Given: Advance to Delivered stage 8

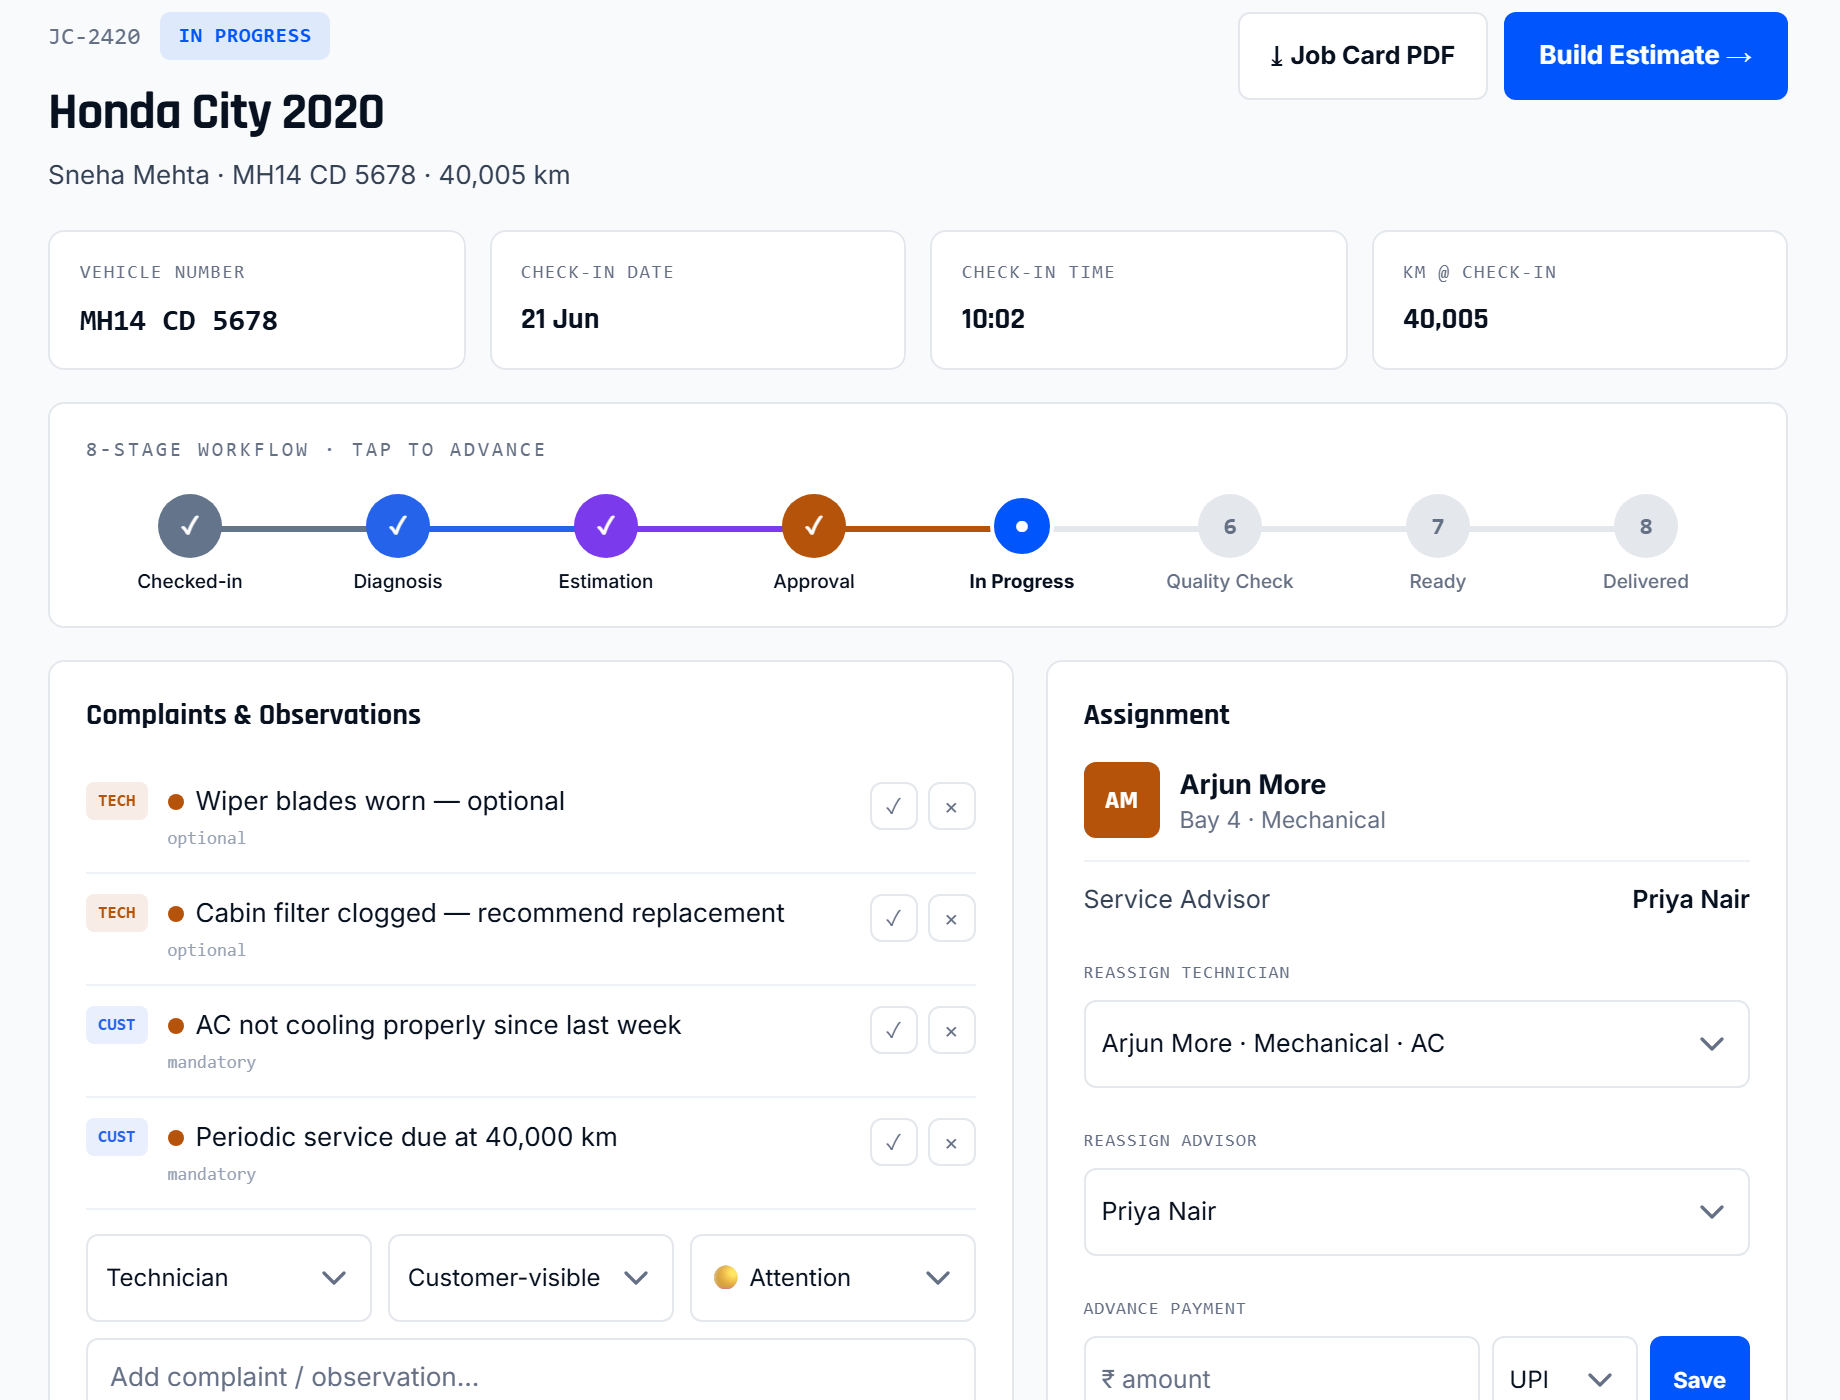Looking at the screenshot, I should (x=1646, y=526).
